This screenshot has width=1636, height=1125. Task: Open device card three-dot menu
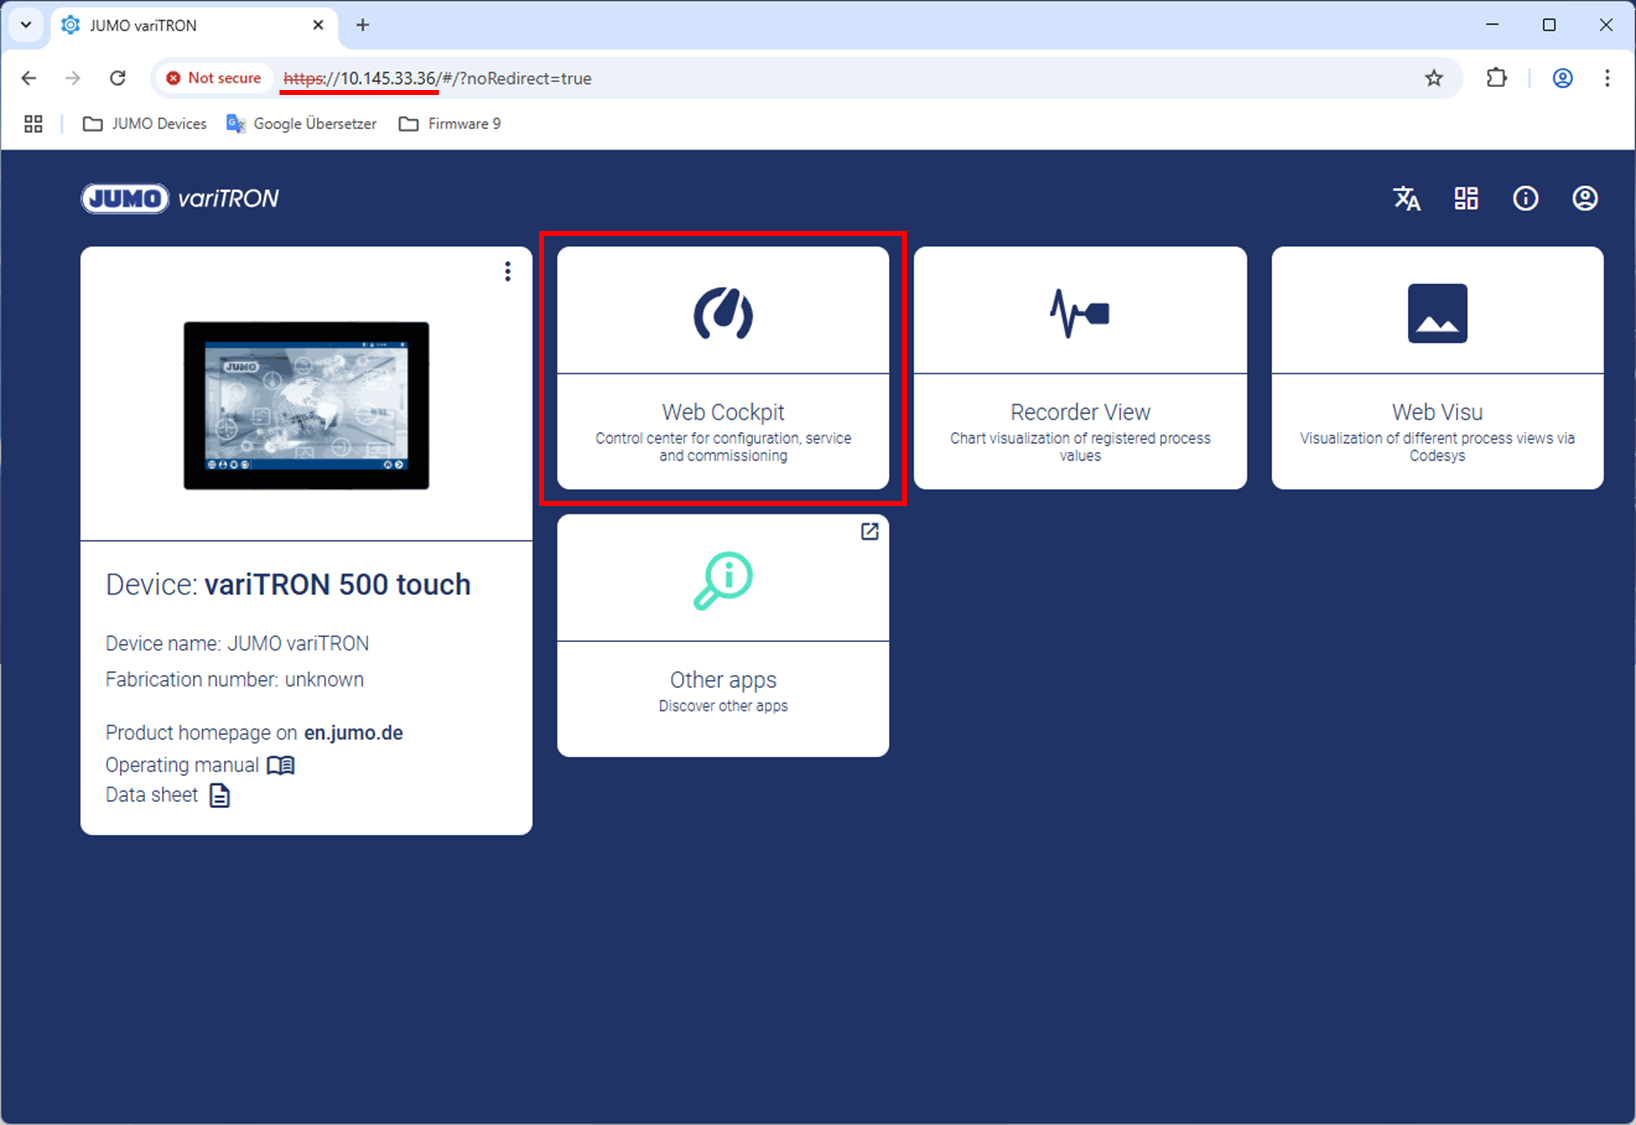(x=508, y=272)
